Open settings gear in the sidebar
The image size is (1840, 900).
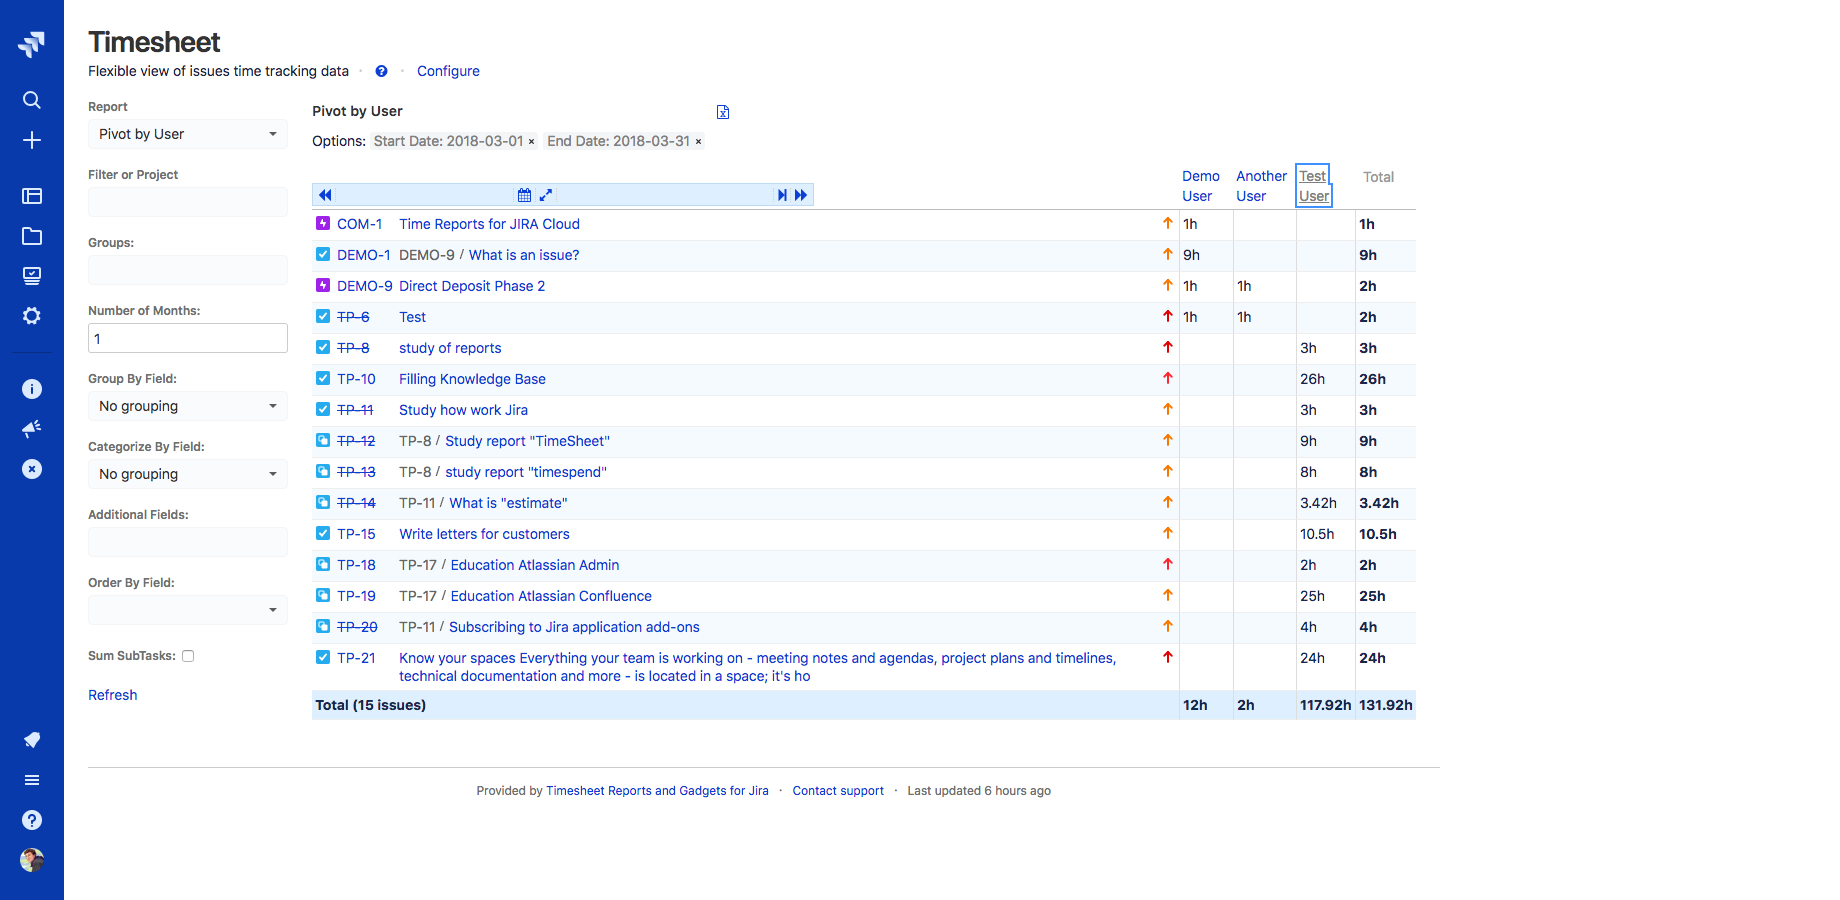tap(32, 316)
